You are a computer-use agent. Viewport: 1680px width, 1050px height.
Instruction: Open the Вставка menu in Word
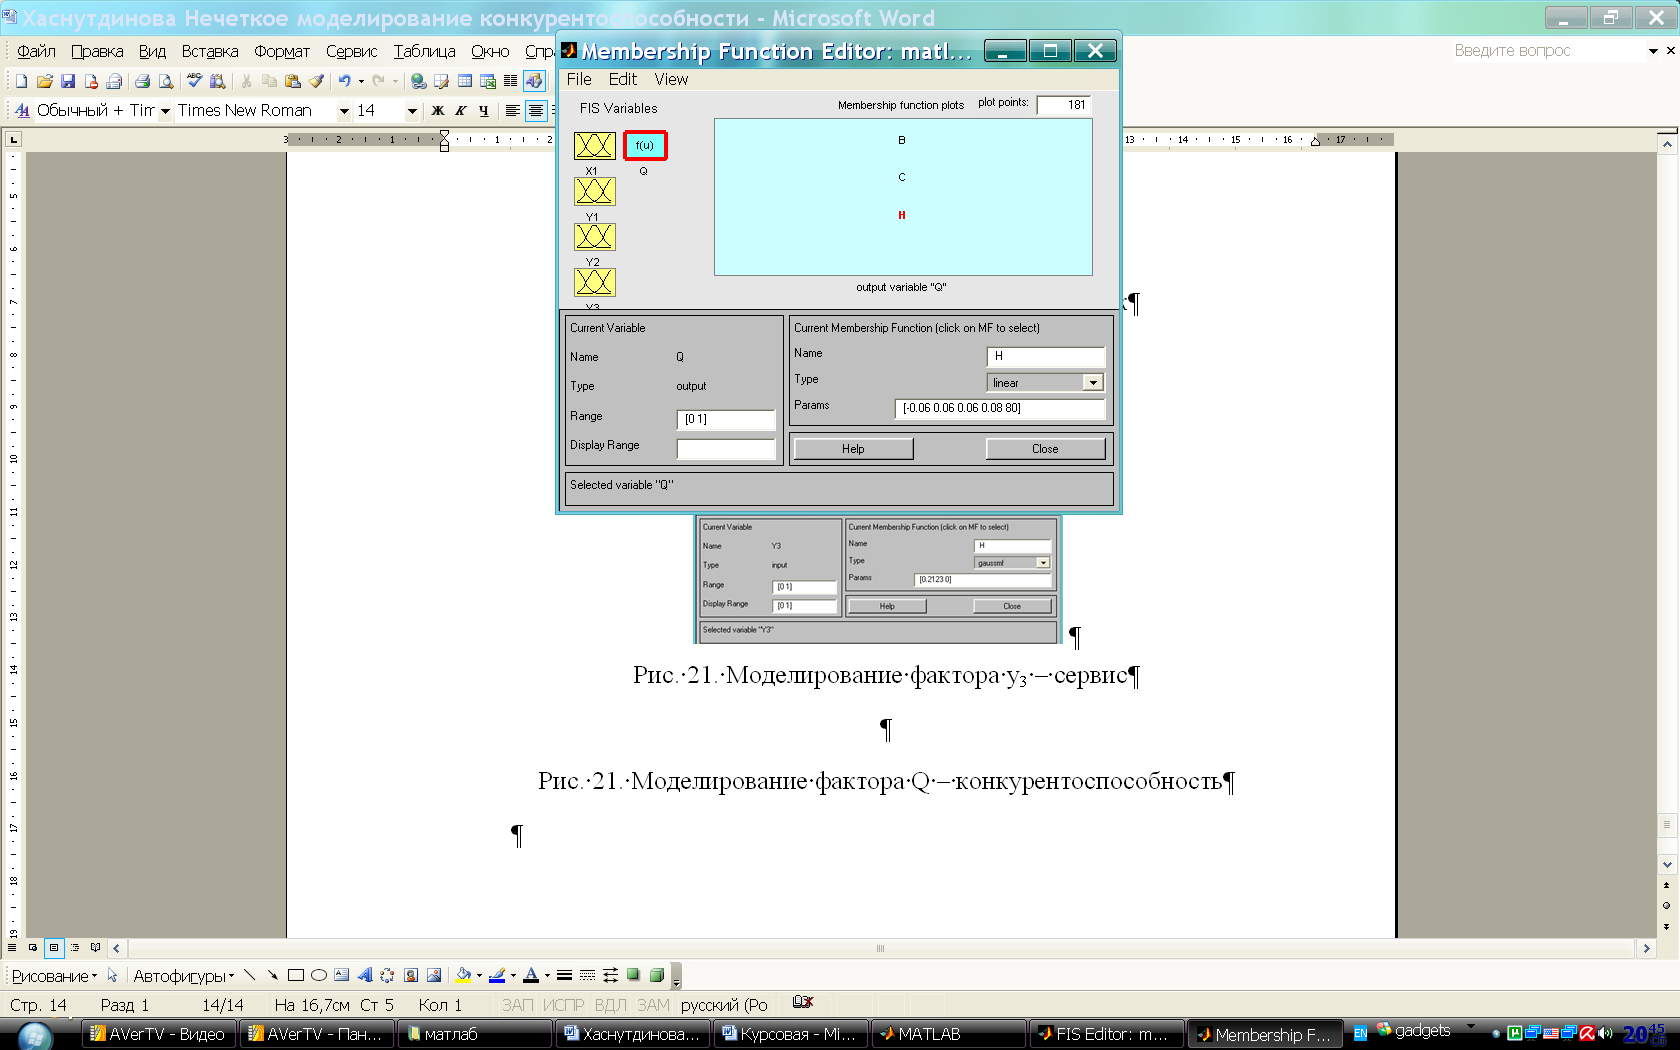point(210,51)
